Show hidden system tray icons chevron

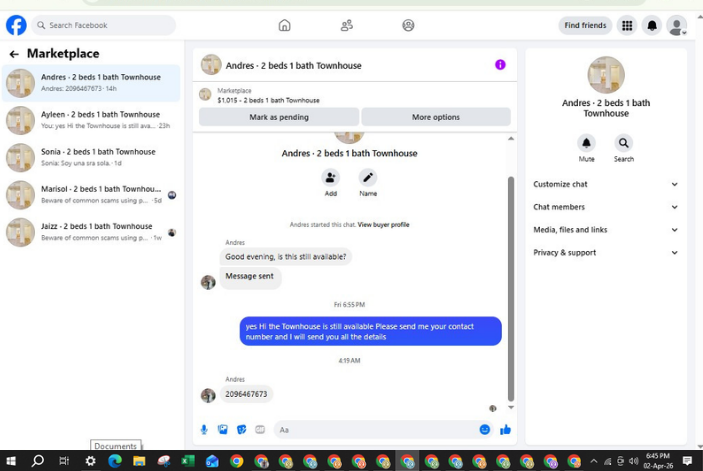coord(594,461)
